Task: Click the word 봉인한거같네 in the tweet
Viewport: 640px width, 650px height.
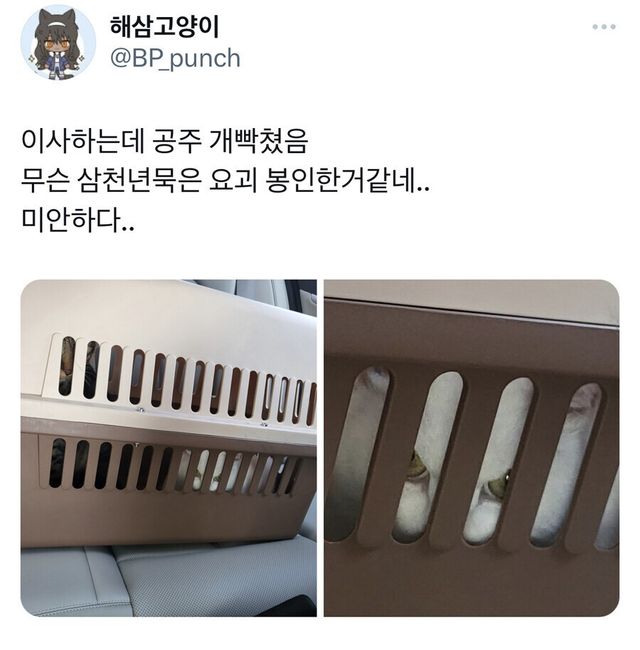Action: click(x=340, y=182)
